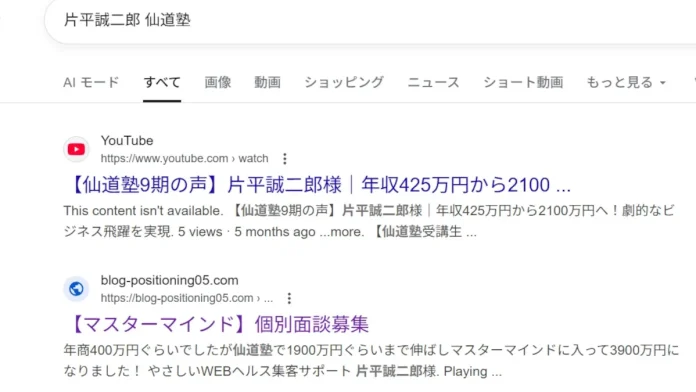The image size is (696, 392).
Task: Click the YouTube site name
Action: coord(127,141)
